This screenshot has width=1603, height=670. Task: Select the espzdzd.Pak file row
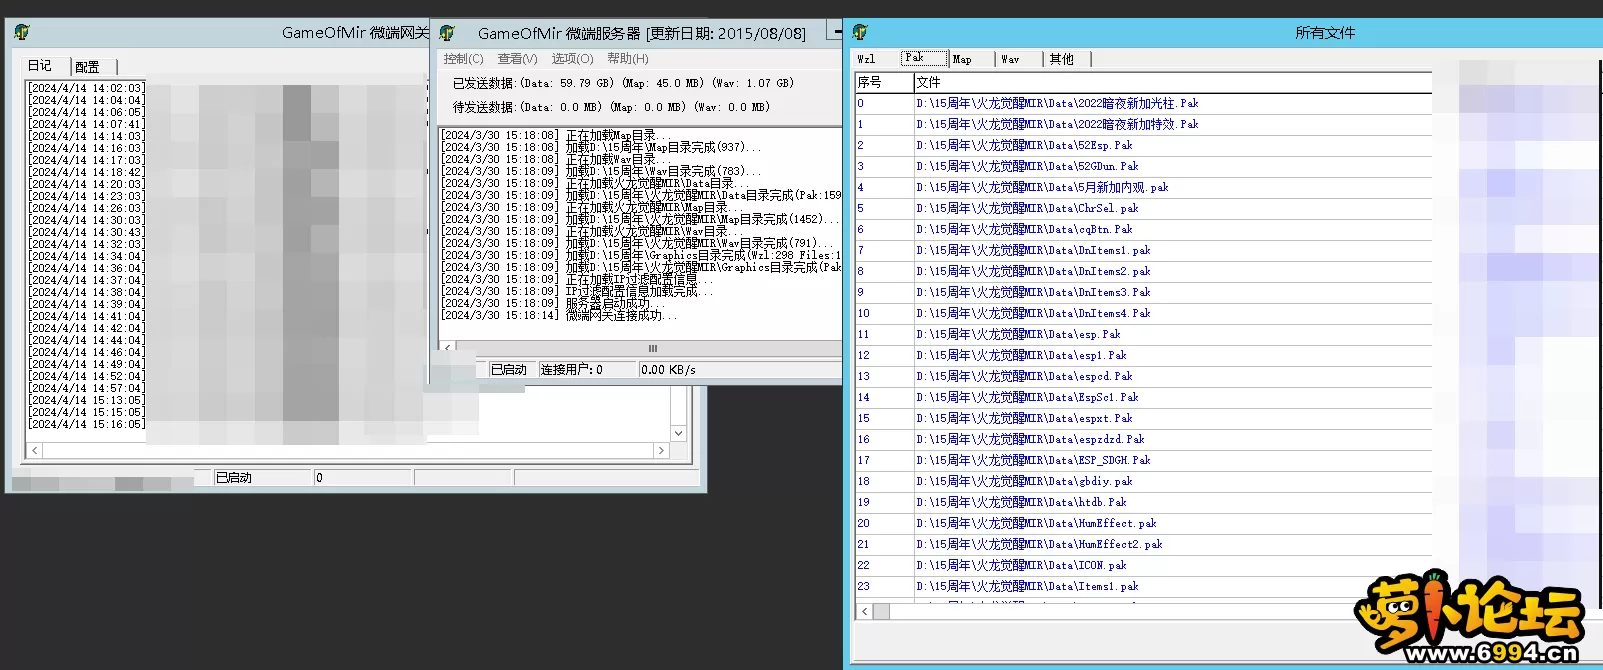tap(1144, 439)
